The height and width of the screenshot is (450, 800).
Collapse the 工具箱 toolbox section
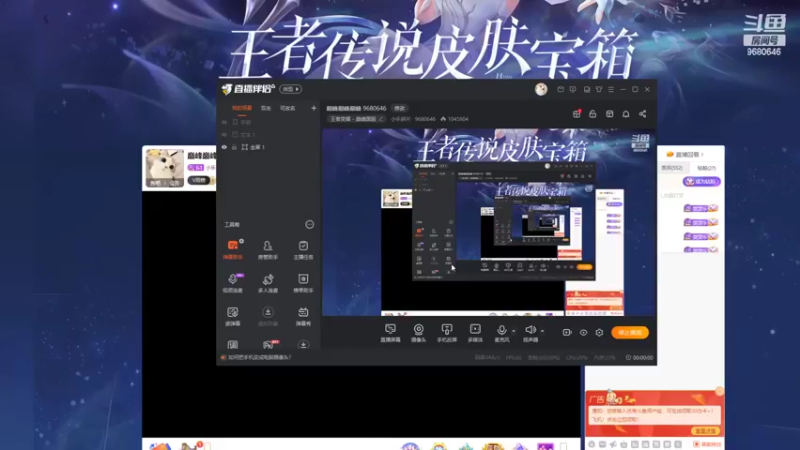310,224
